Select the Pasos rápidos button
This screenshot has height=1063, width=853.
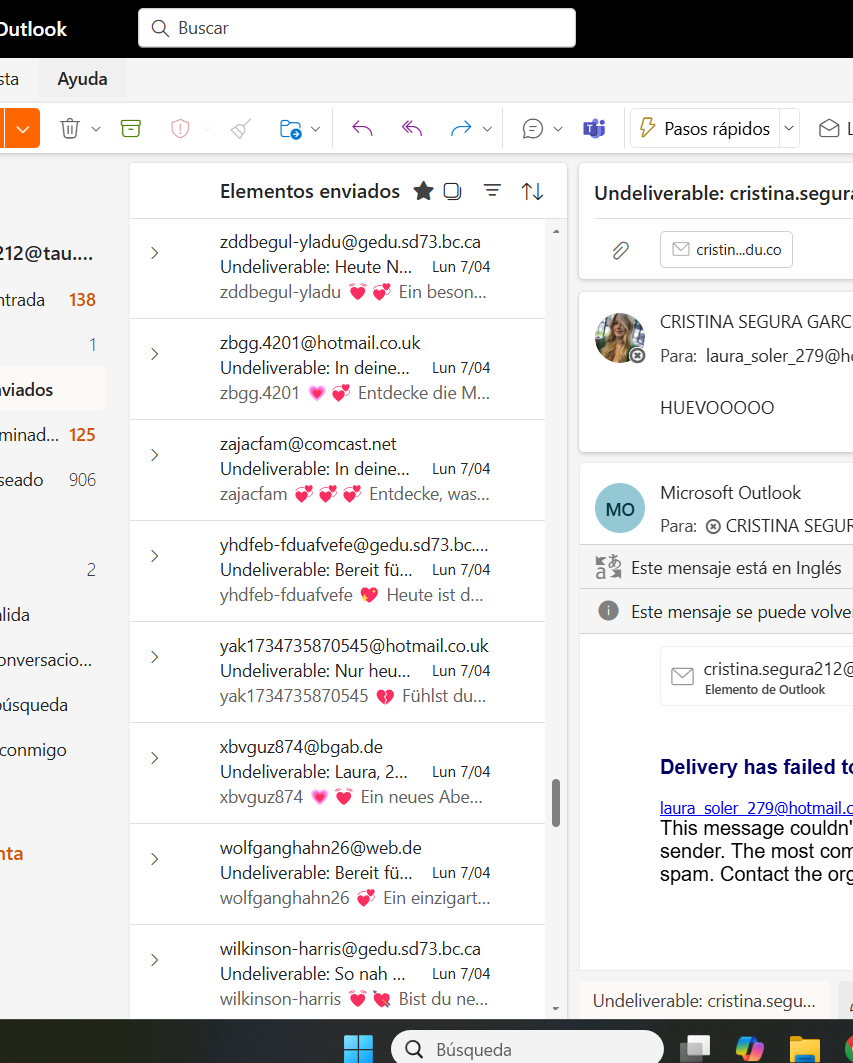[x=705, y=128]
